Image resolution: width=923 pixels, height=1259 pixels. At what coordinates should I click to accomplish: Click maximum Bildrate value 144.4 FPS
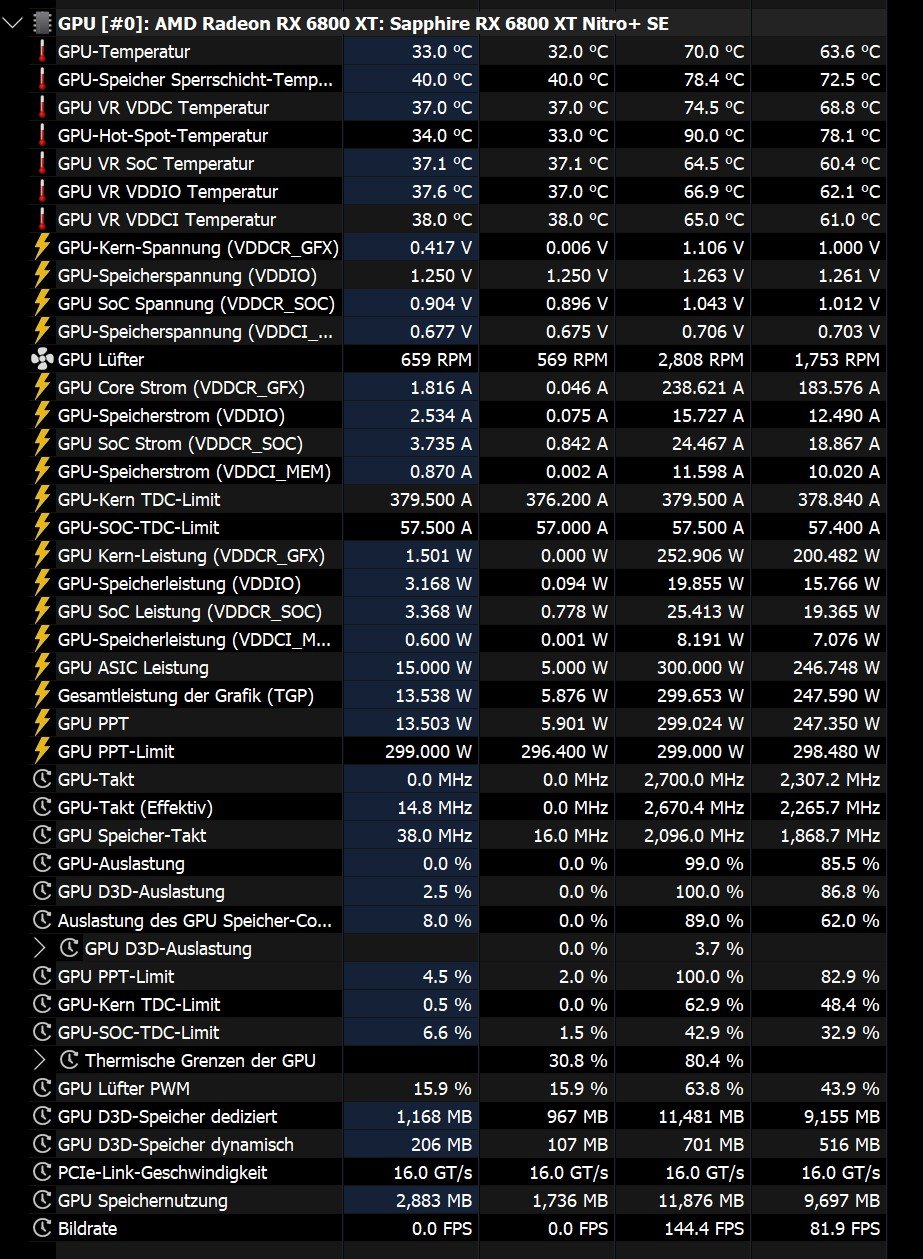click(704, 1228)
